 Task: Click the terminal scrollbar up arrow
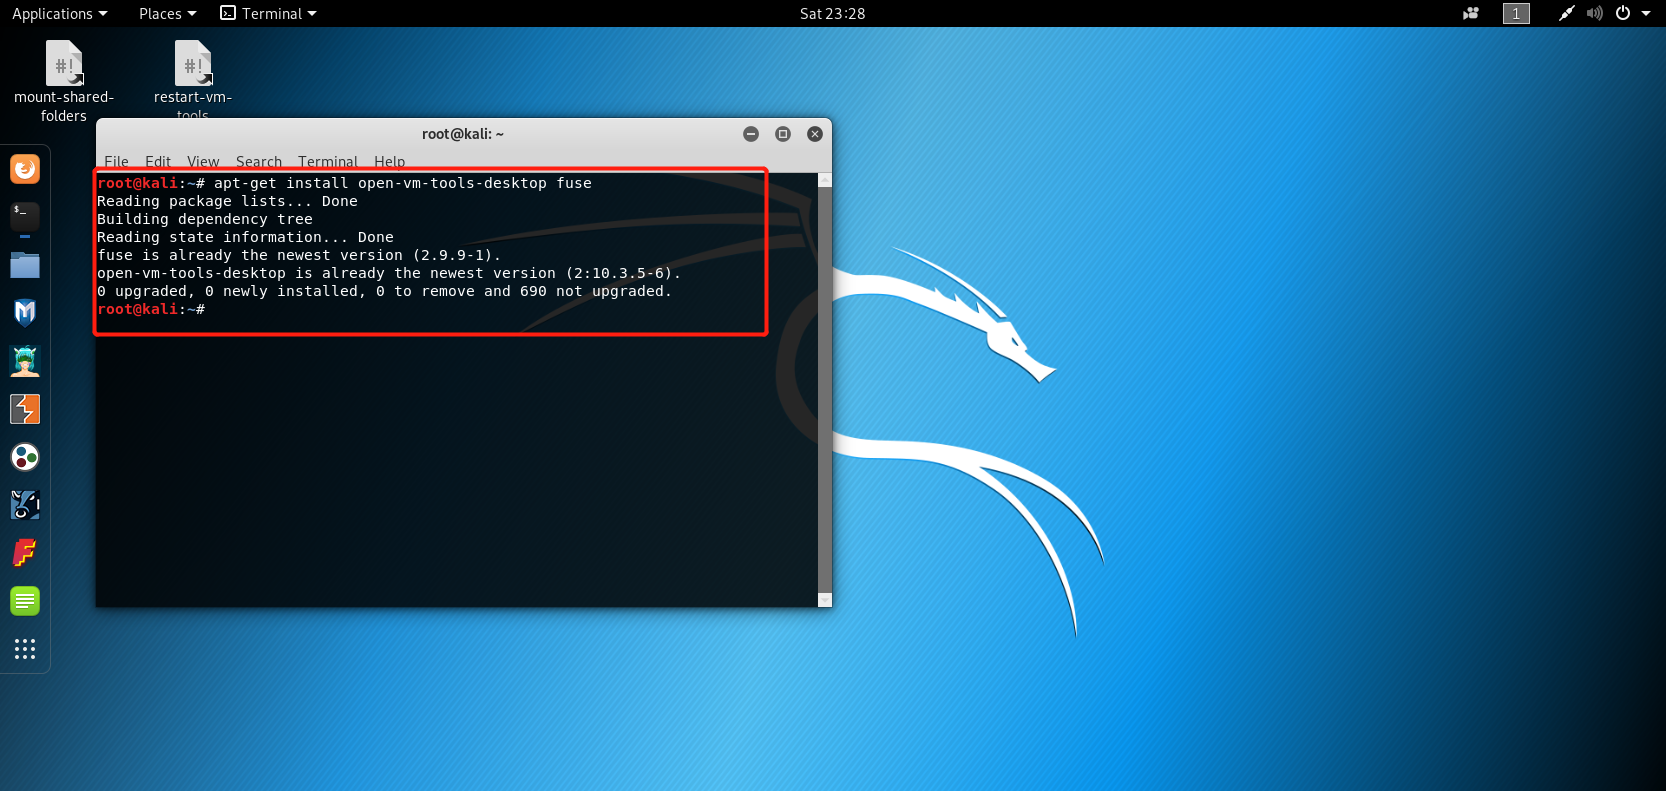(825, 180)
